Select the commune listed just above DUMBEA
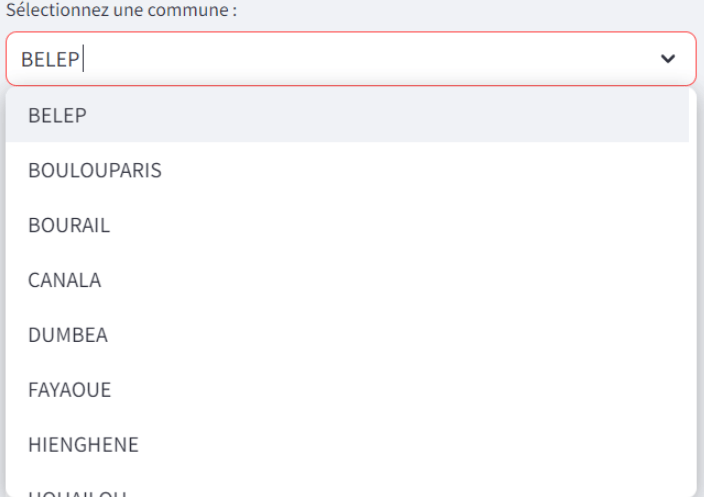704x497 pixels. (x=65, y=280)
